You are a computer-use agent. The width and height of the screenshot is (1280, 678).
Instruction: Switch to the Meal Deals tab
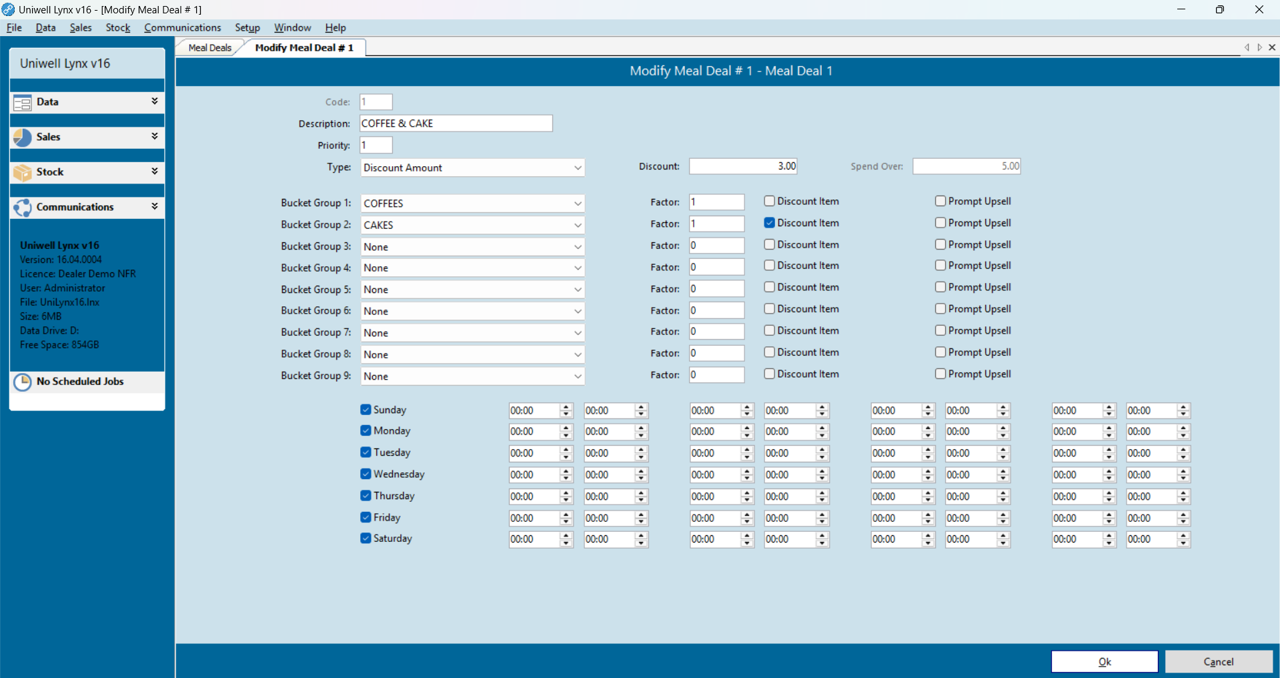210,47
